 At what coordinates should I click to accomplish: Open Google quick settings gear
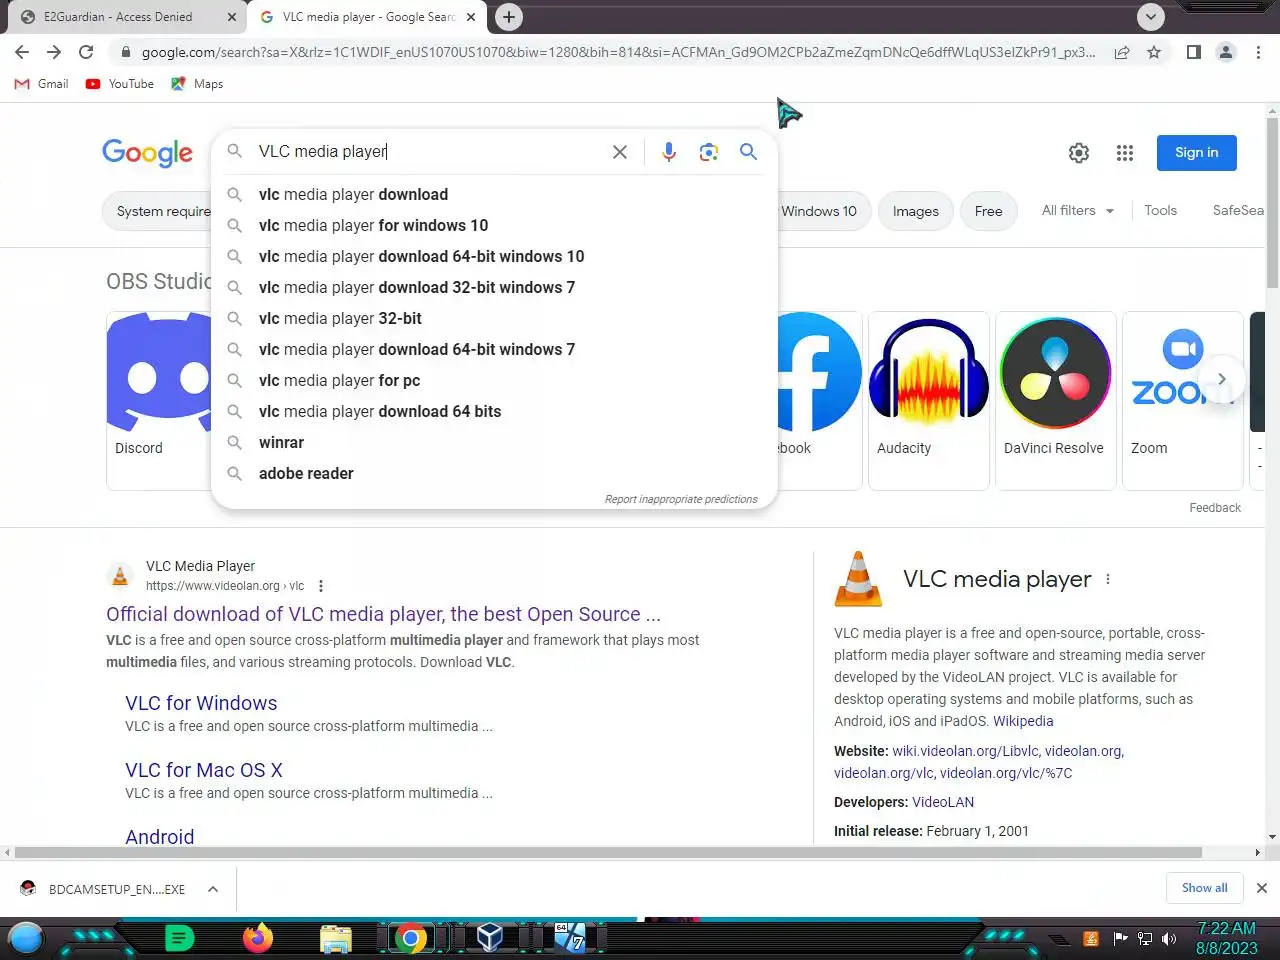coord(1079,153)
